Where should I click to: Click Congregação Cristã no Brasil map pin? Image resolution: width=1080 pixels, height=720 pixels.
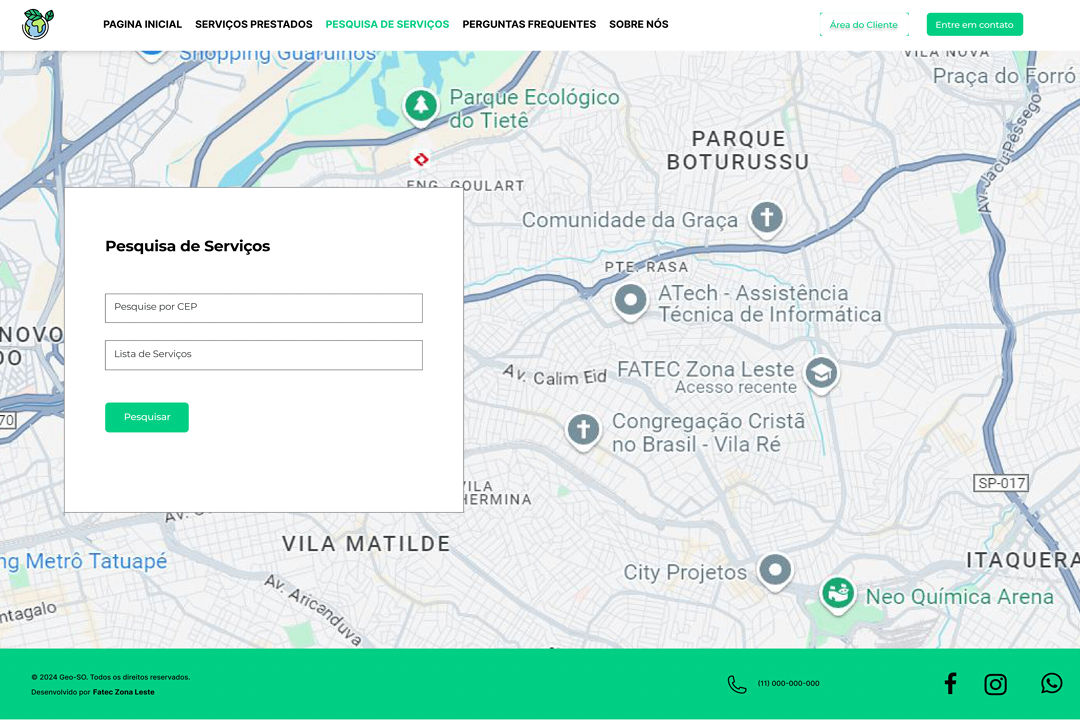click(x=583, y=430)
